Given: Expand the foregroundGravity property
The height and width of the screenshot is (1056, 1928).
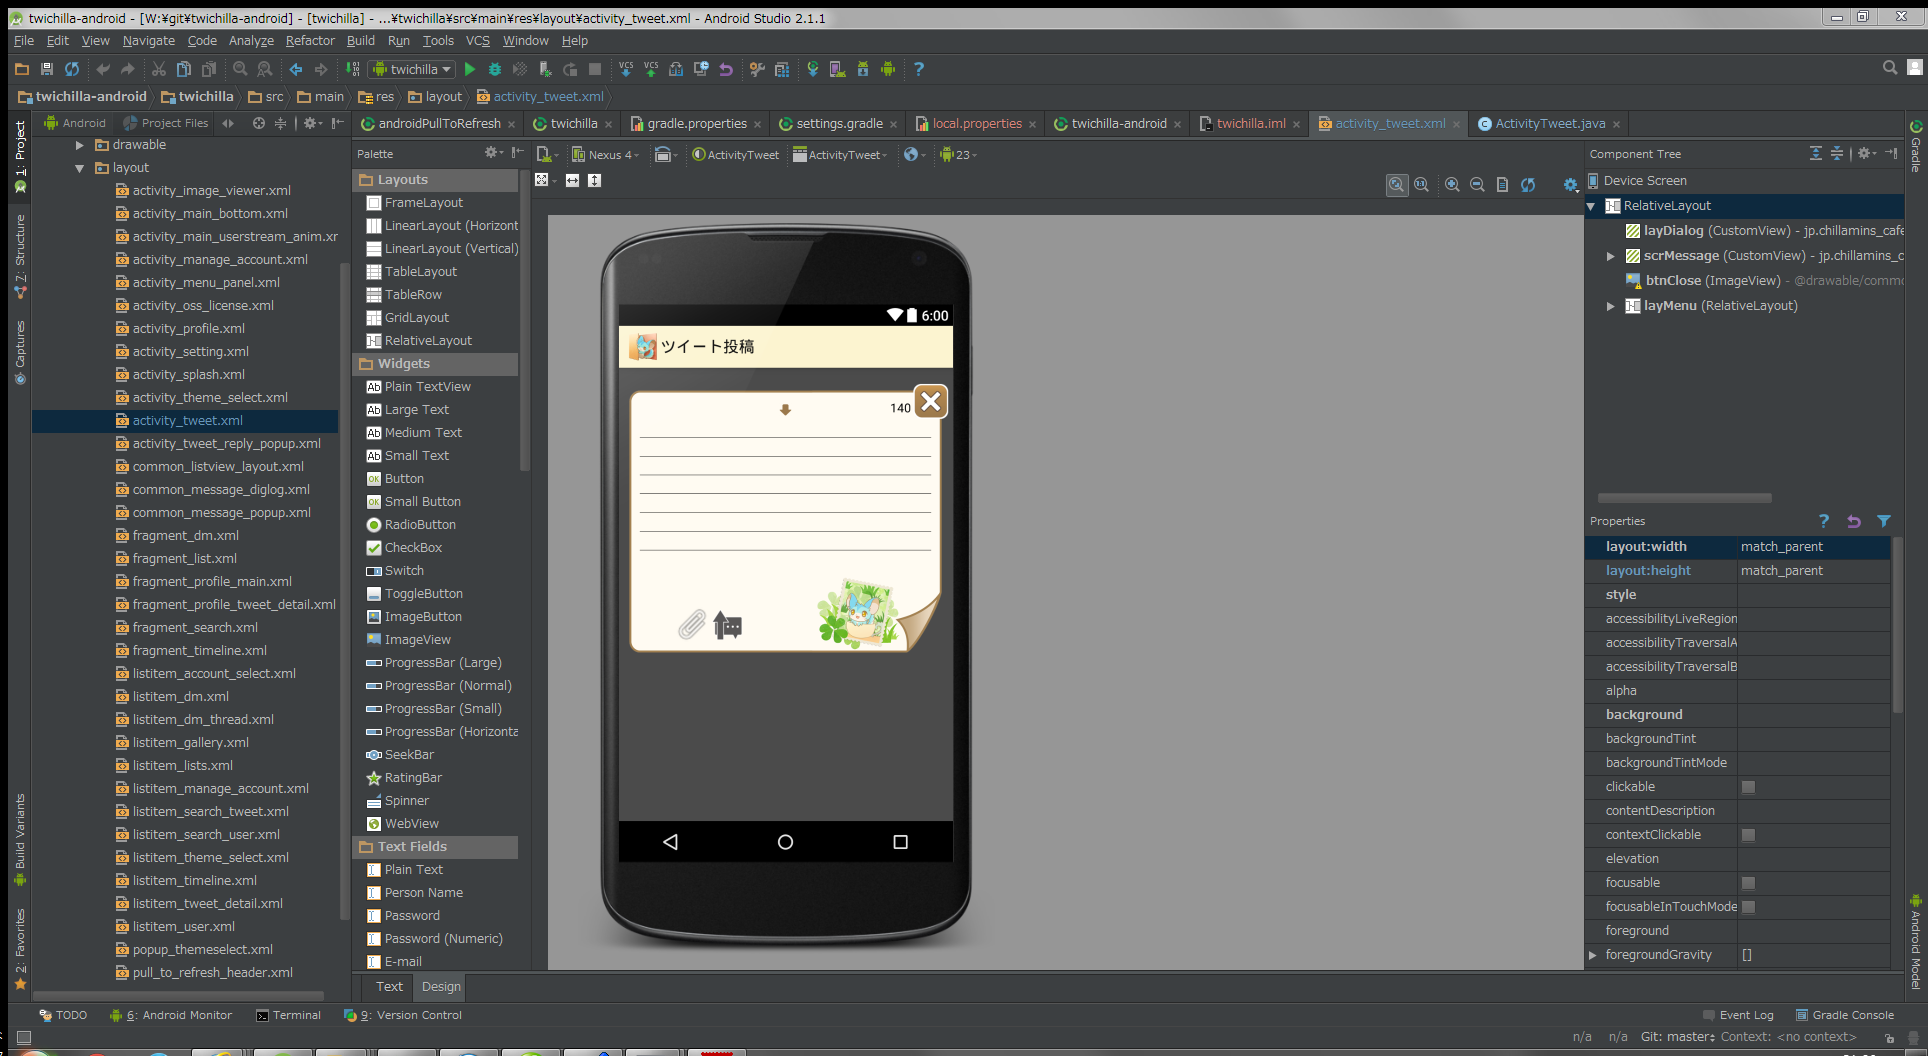Looking at the screenshot, I should pos(1593,955).
